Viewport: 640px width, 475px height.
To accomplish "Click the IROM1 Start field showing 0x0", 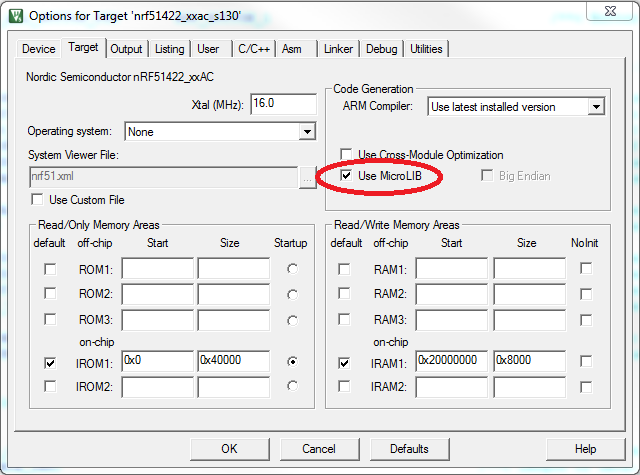I will 158,361.
